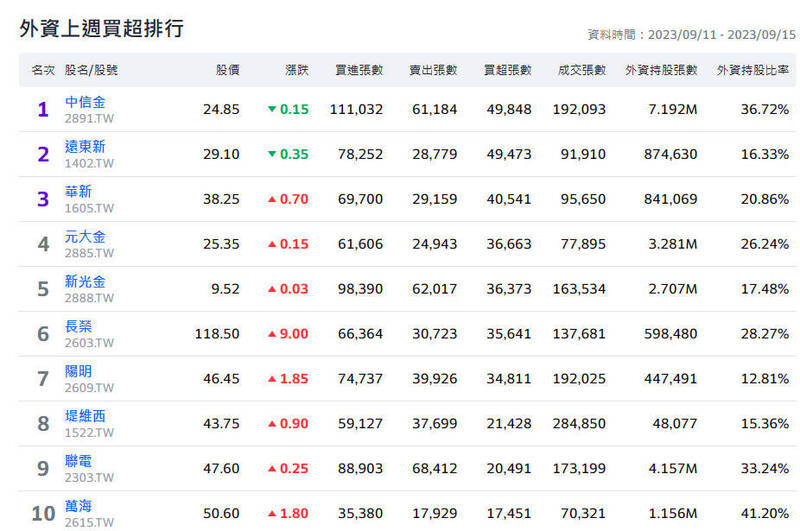This screenshot has height=531, width=800.
Task: Select the stock code 2891.TW
Action: click(89, 118)
